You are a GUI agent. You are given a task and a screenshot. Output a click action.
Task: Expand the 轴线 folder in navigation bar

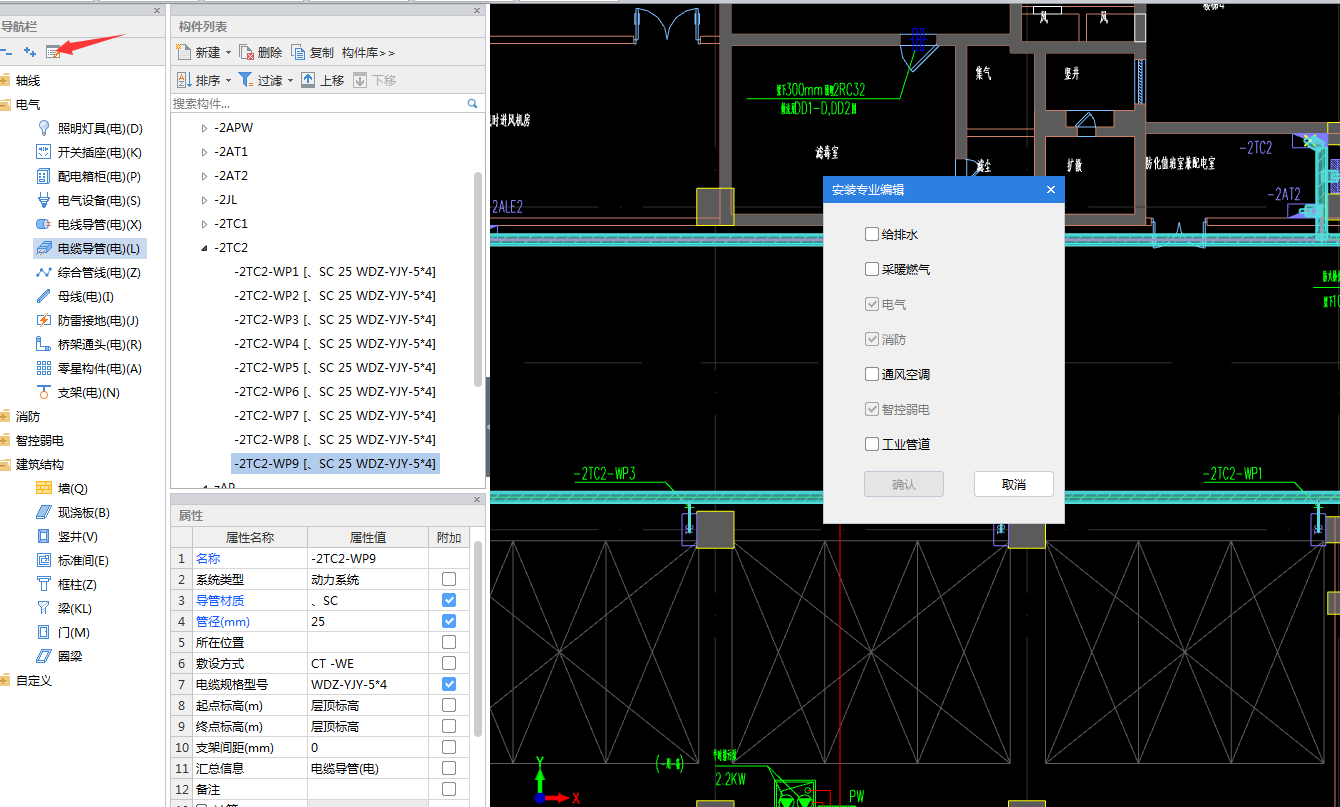[4, 80]
